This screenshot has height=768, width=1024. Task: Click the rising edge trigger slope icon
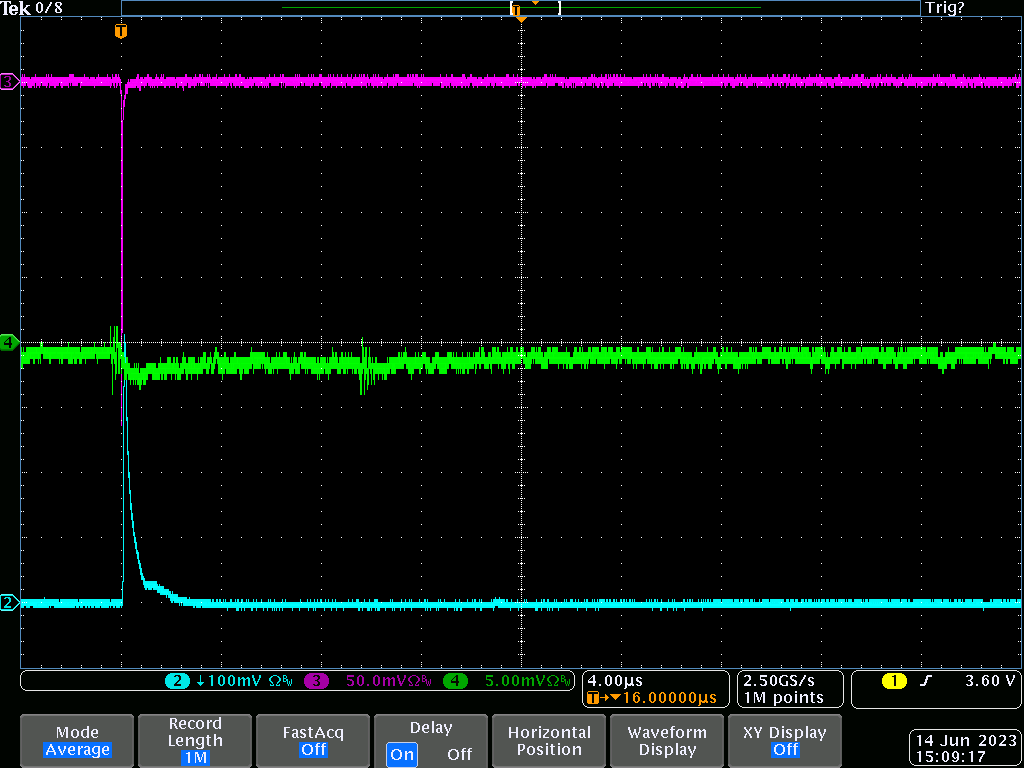tap(926, 681)
